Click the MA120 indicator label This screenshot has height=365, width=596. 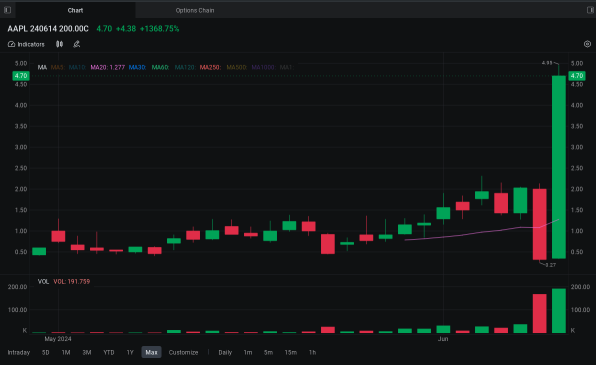(x=185, y=67)
